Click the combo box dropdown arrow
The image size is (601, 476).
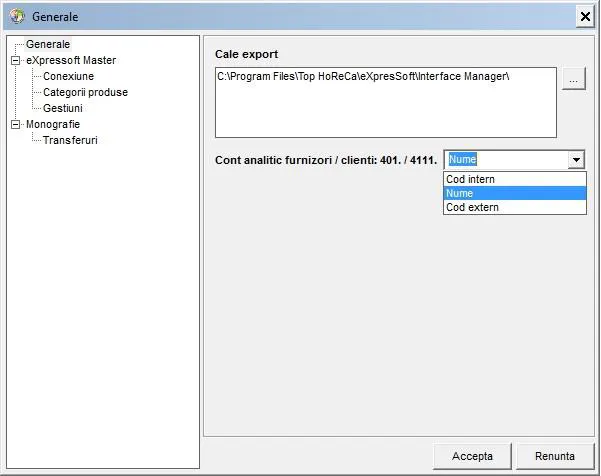click(576, 160)
